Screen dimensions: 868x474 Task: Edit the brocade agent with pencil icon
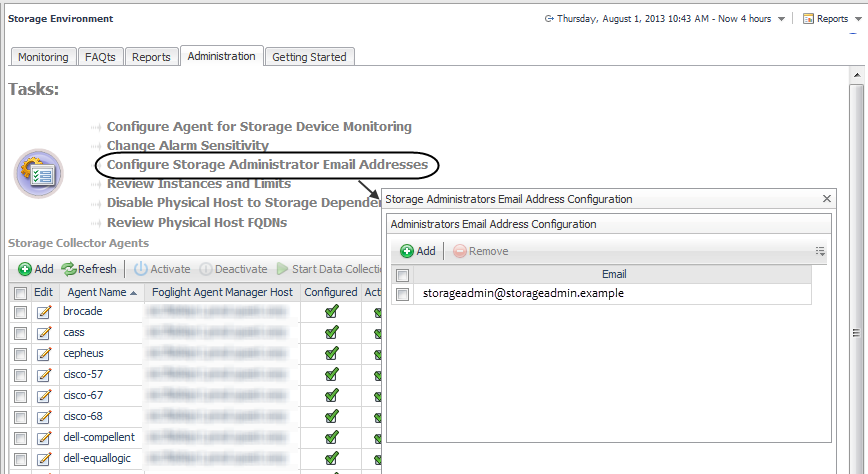(44, 312)
